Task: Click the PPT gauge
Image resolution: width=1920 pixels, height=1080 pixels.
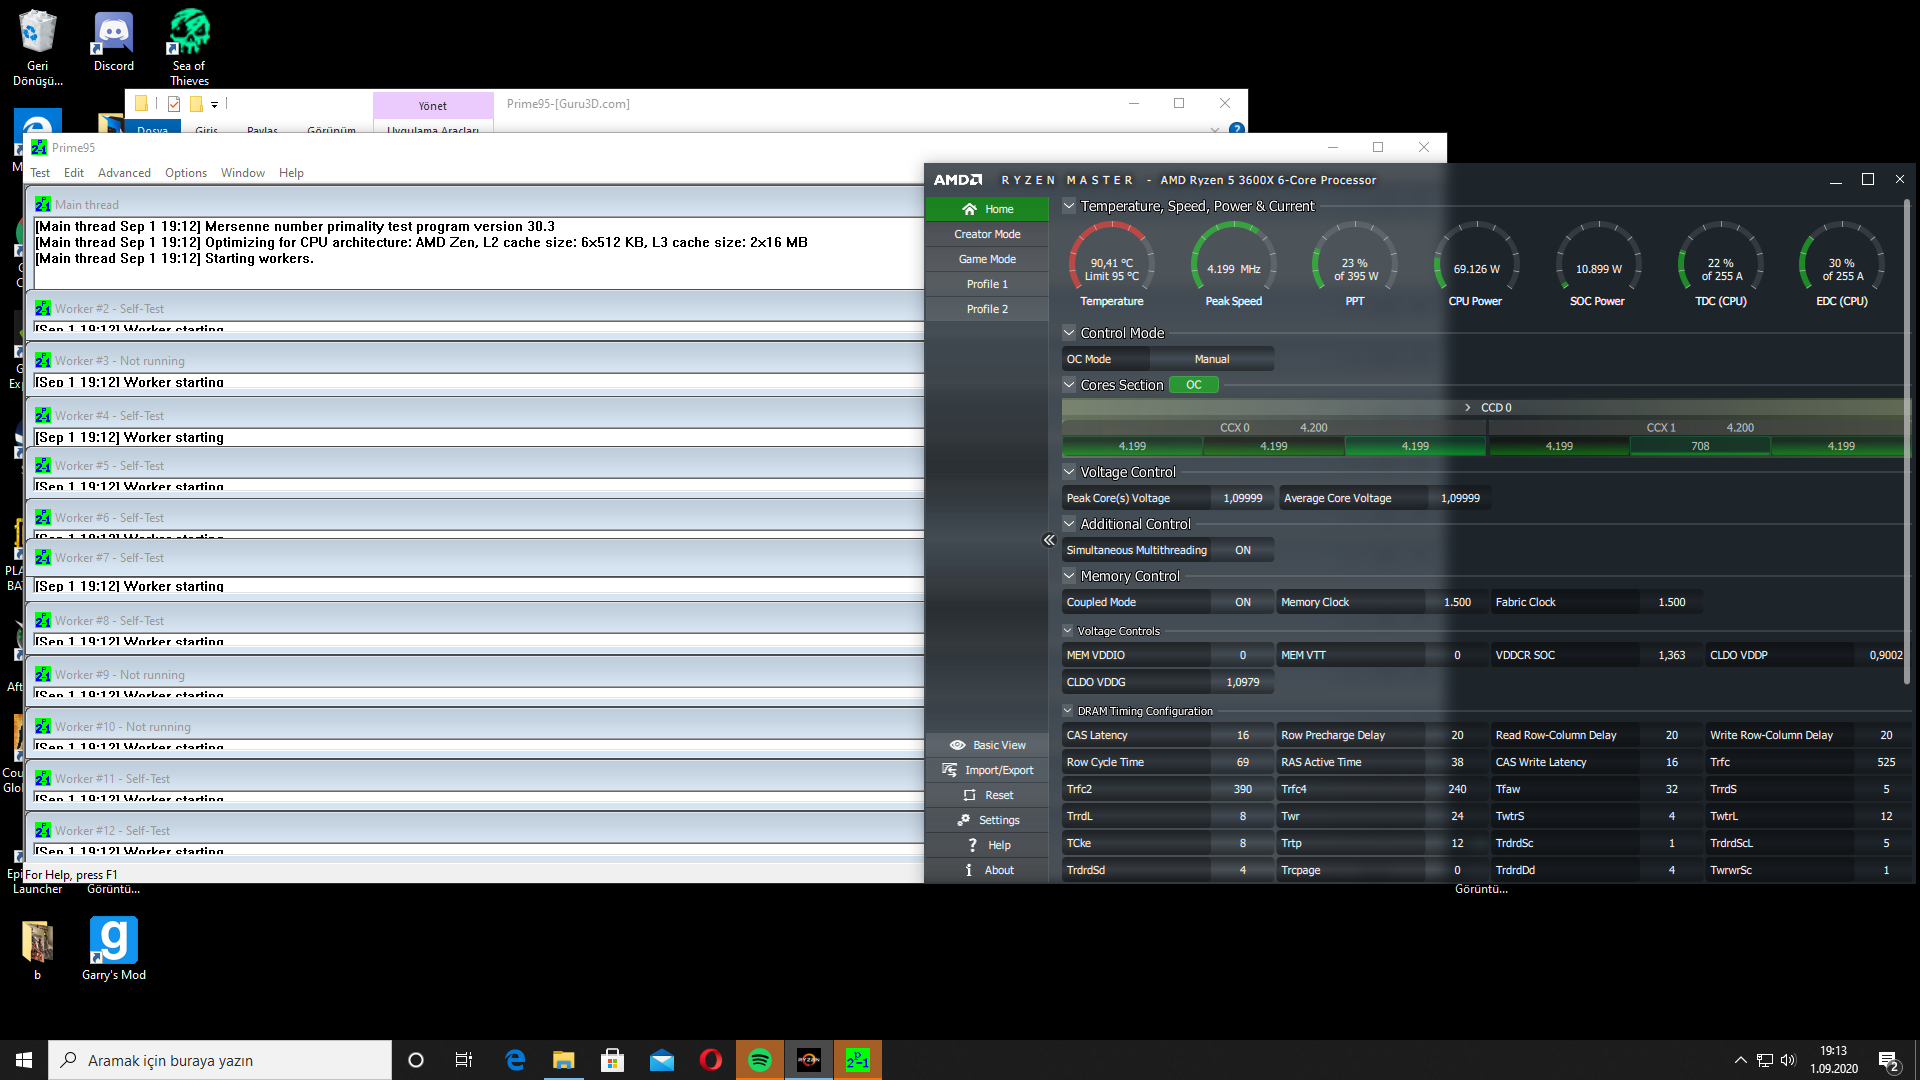Action: [1355, 265]
